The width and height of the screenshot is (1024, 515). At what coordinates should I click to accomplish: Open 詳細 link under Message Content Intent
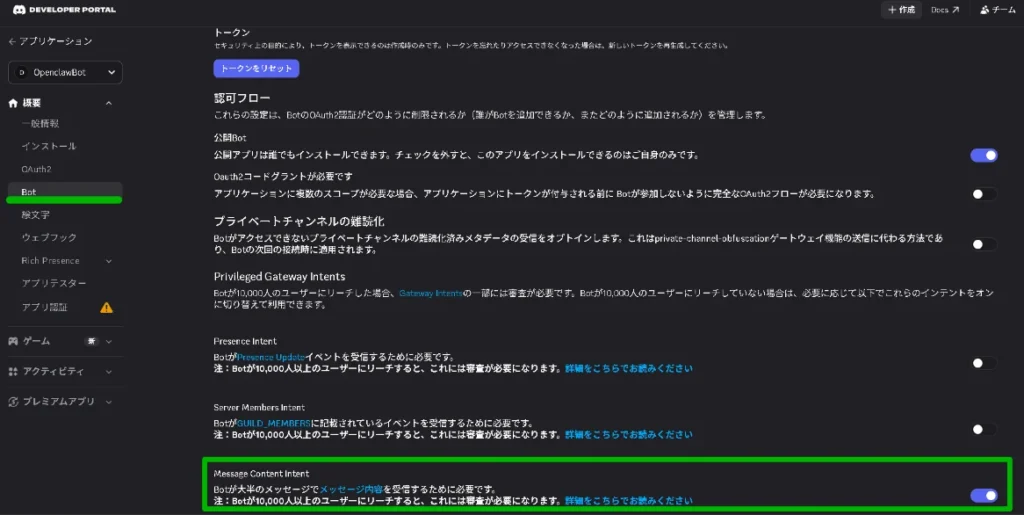(628, 501)
